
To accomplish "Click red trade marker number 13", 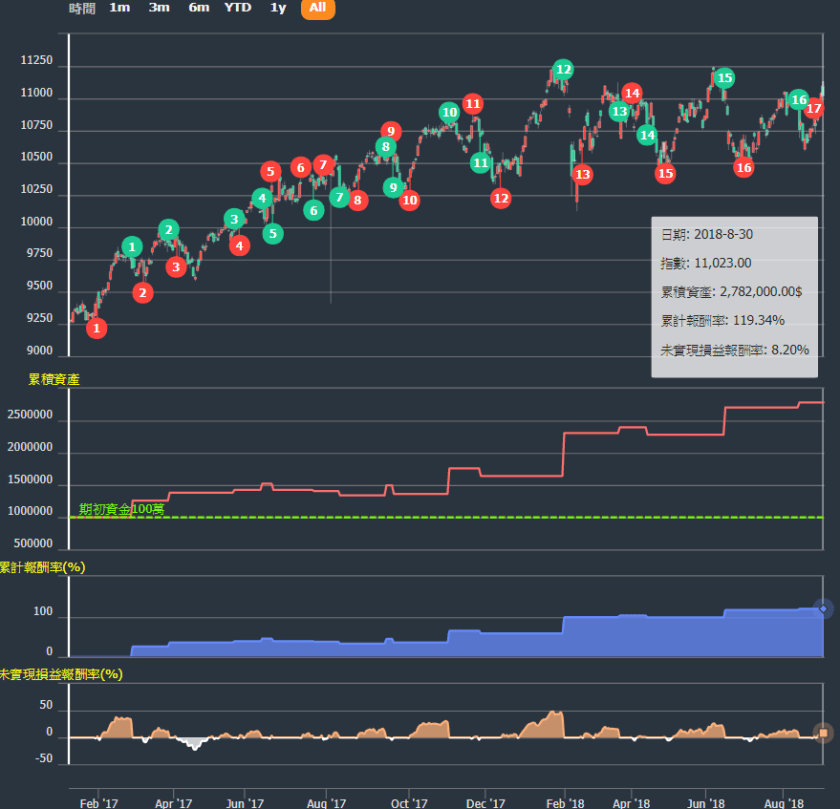I will (582, 175).
